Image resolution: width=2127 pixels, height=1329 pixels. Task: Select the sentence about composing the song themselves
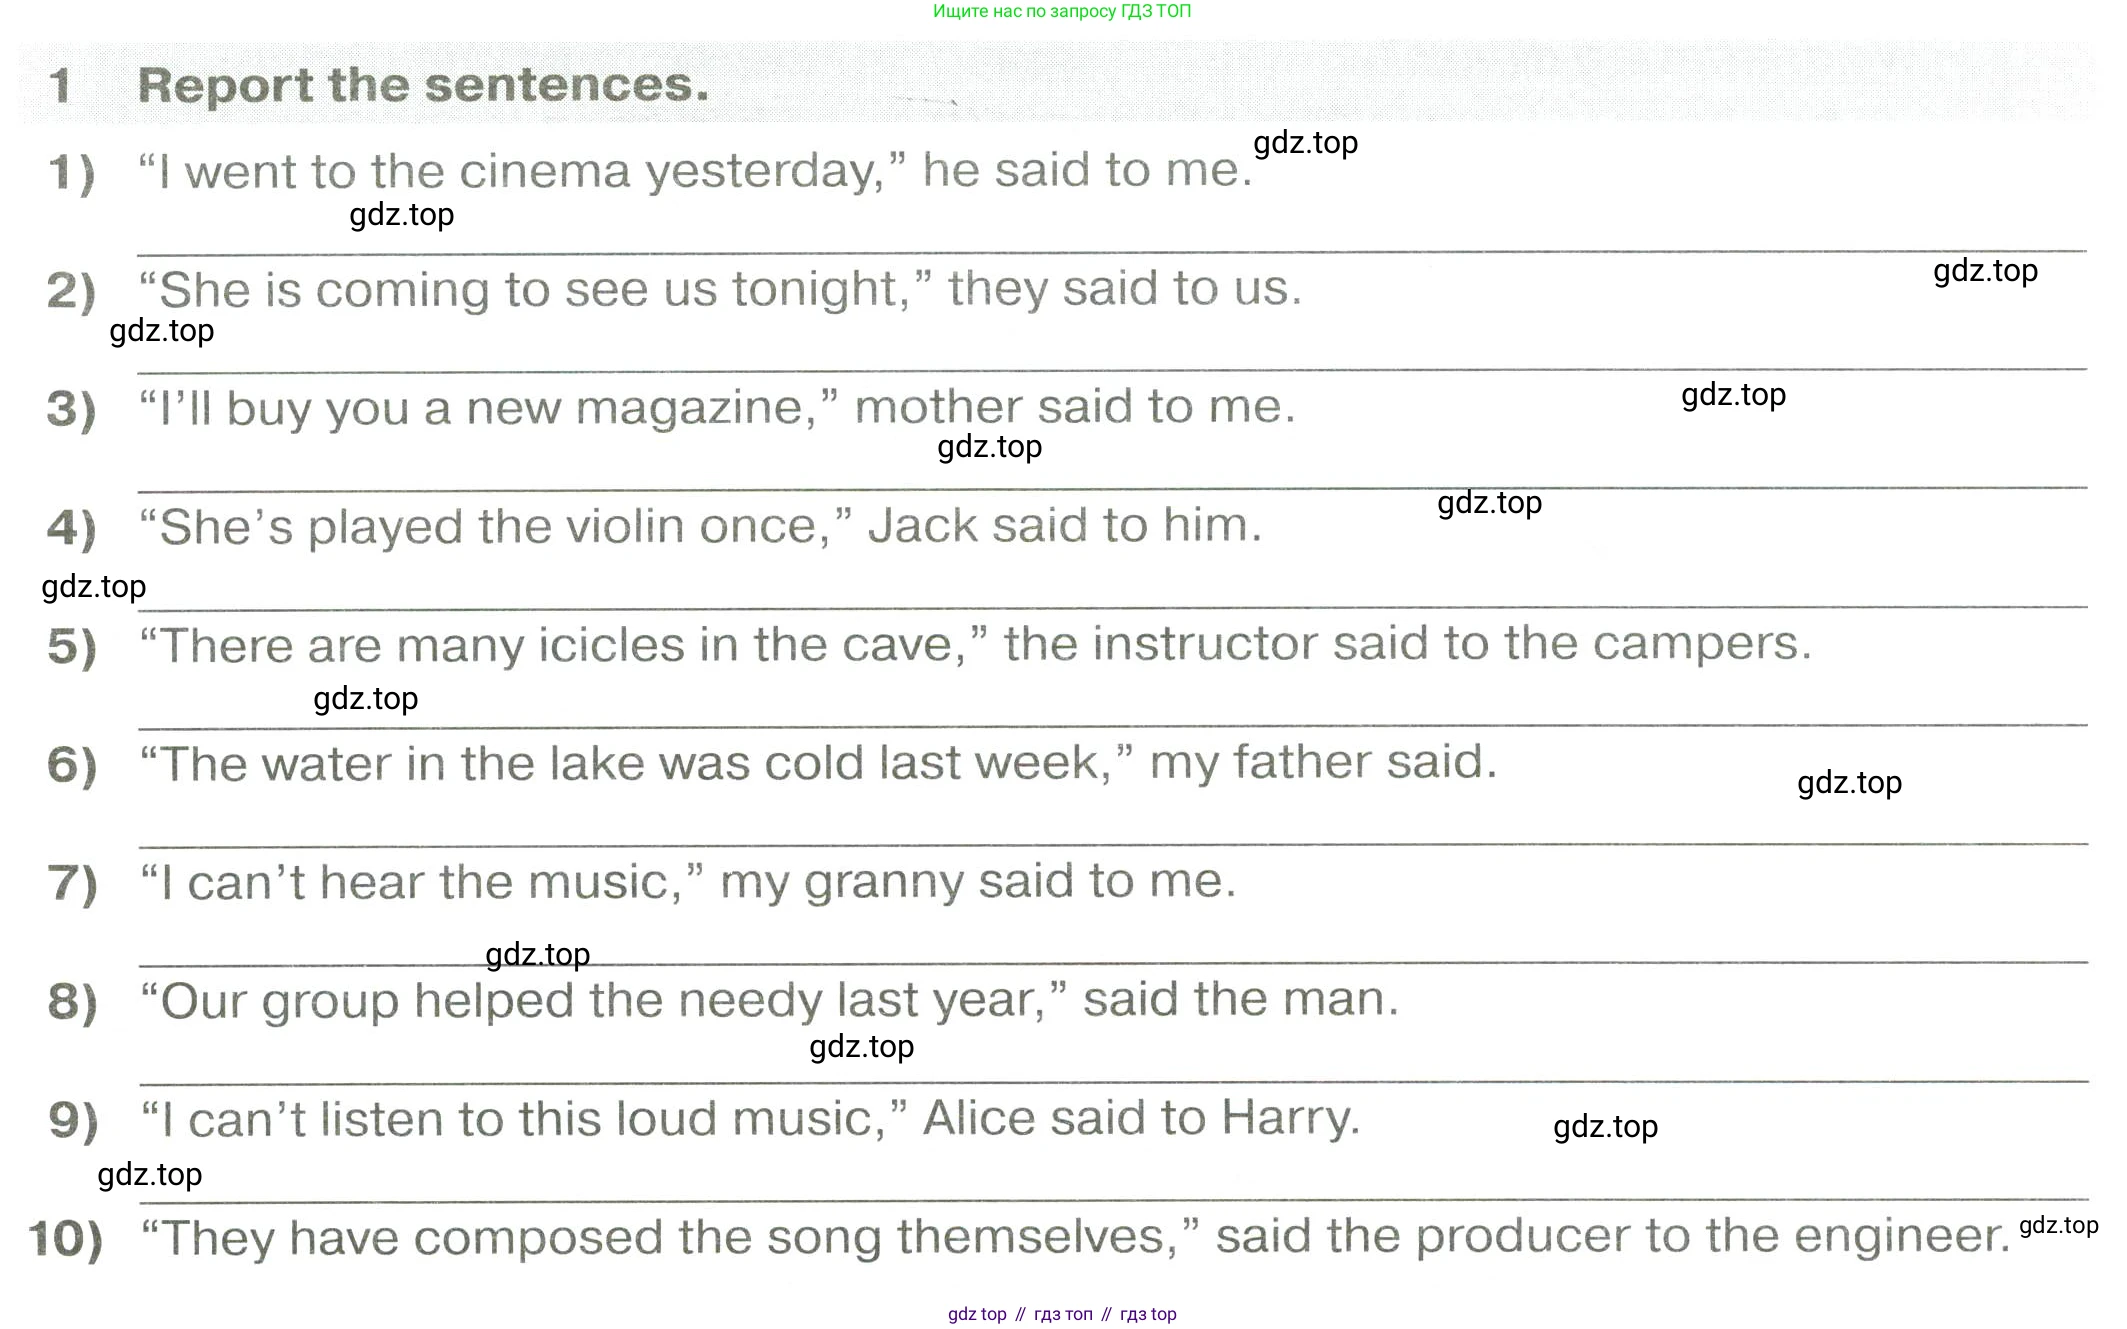pyautogui.click(x=1075, y=1237)
